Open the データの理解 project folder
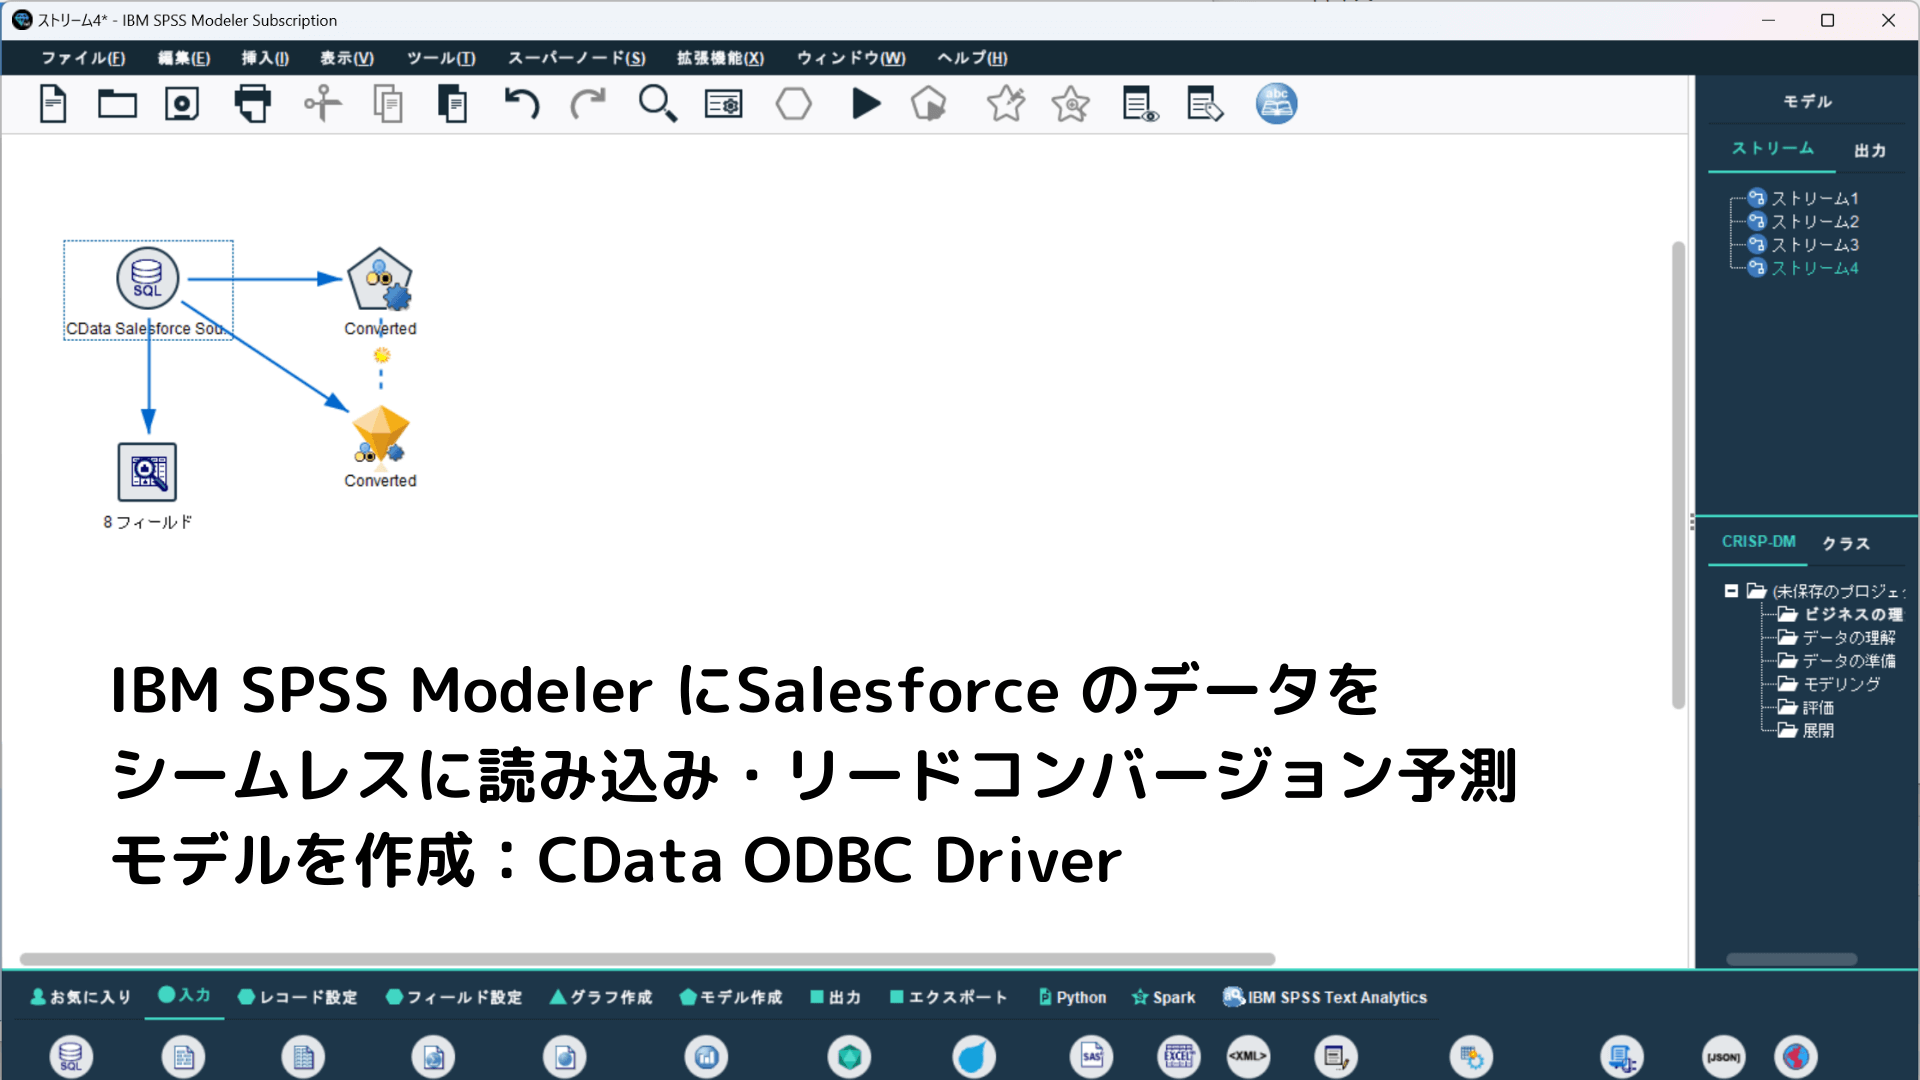The height and width of the screenshot is (1080, 1920). (1848, 637)
